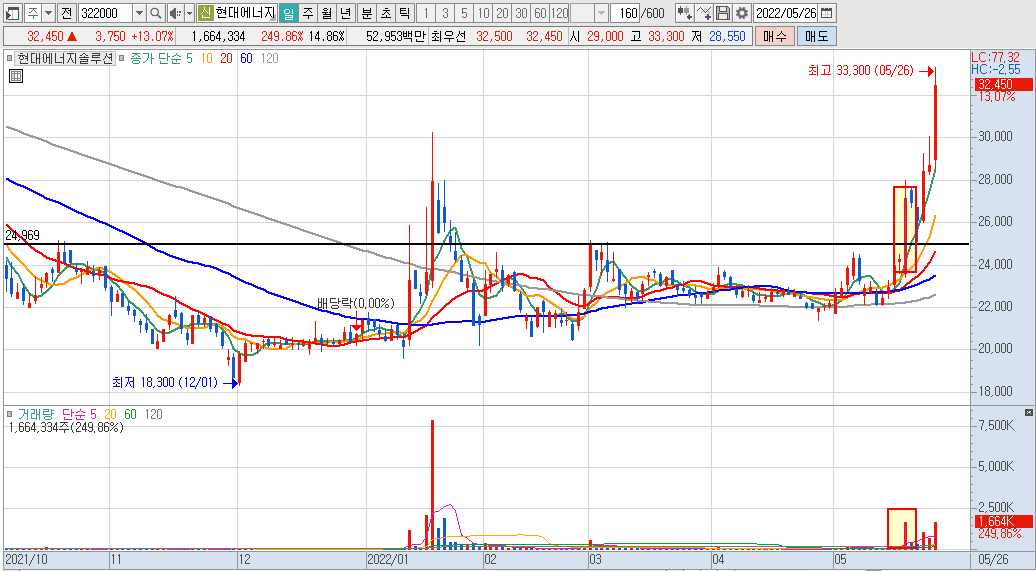Click square marker before 거래량 label

(x=9, y=414)
